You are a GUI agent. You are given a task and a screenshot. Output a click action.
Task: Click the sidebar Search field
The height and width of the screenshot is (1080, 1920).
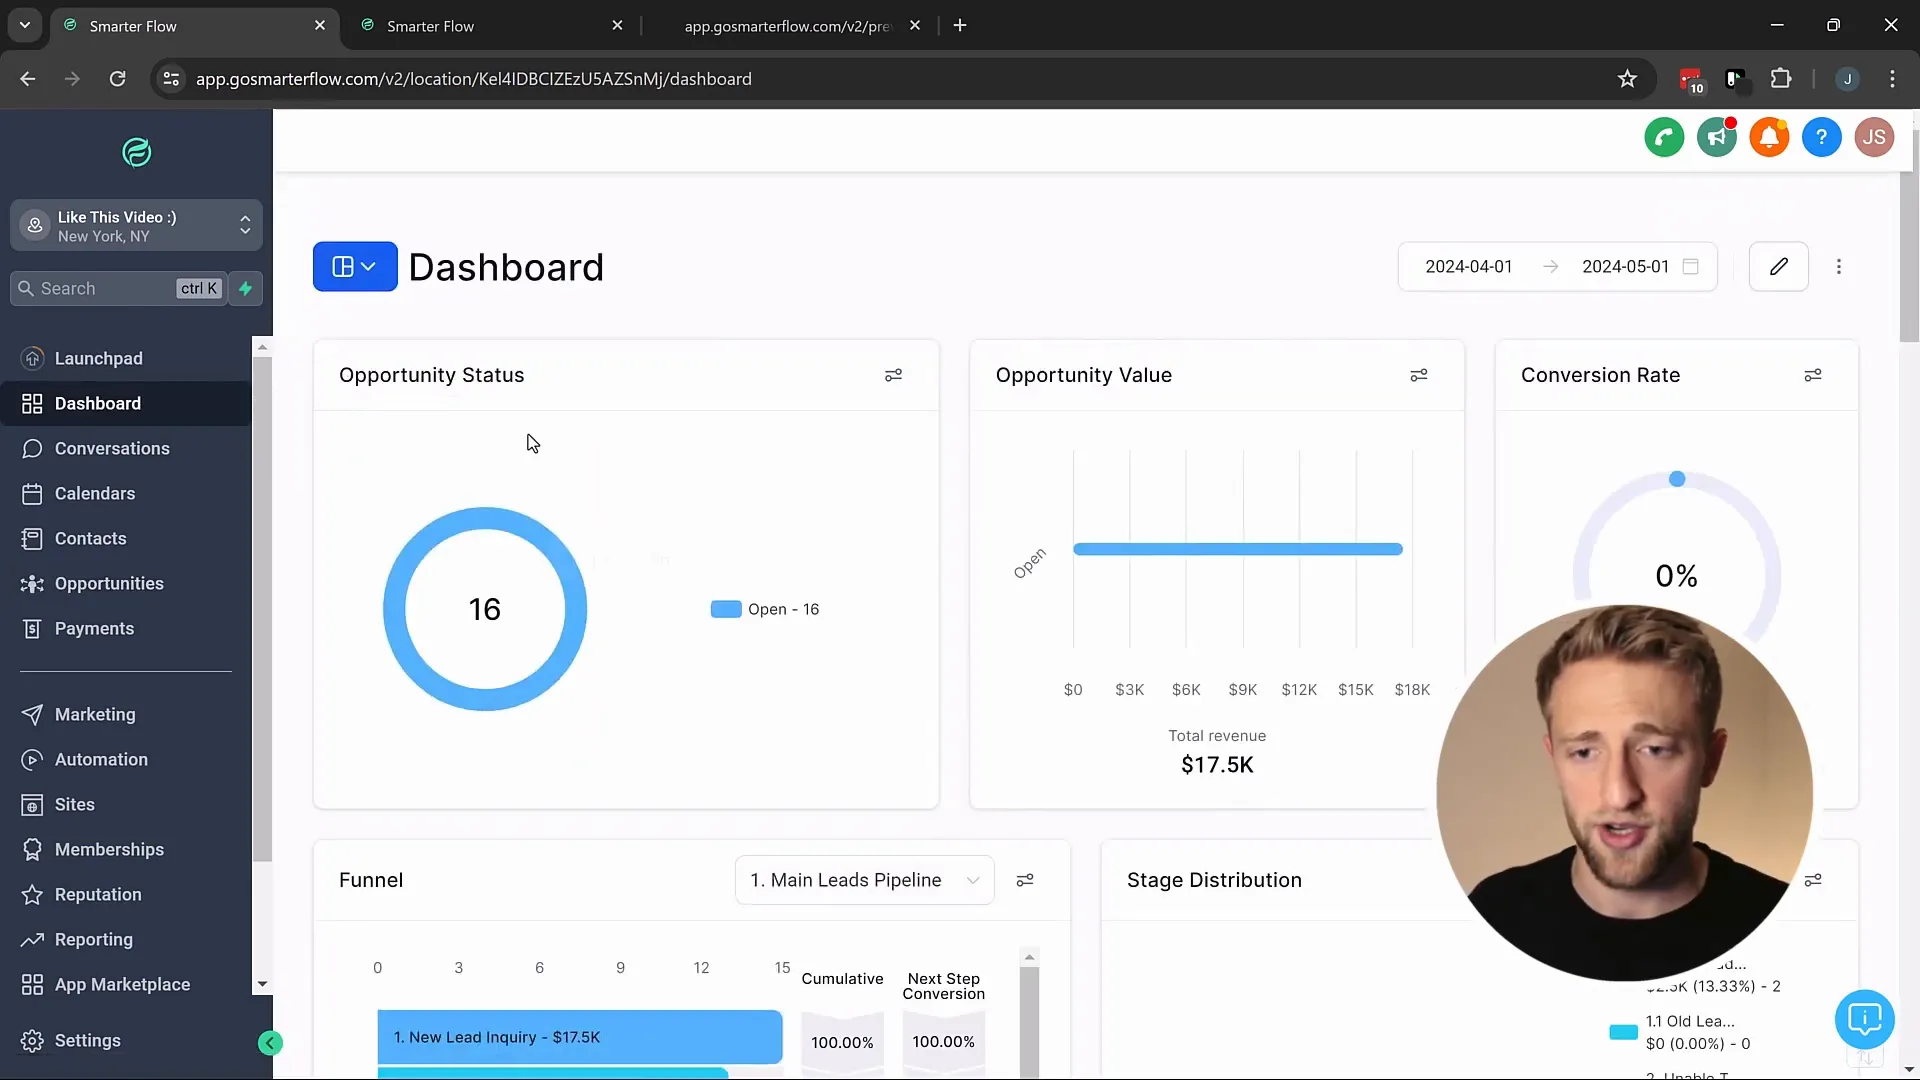(x=119, y=288)
